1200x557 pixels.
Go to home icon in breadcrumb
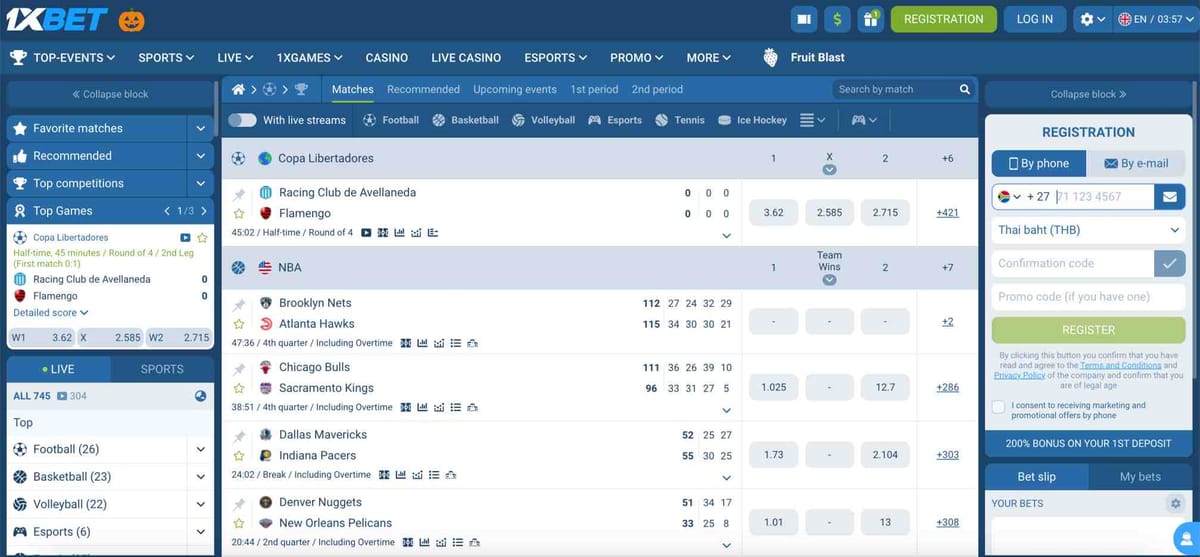[x=238, y=89]
